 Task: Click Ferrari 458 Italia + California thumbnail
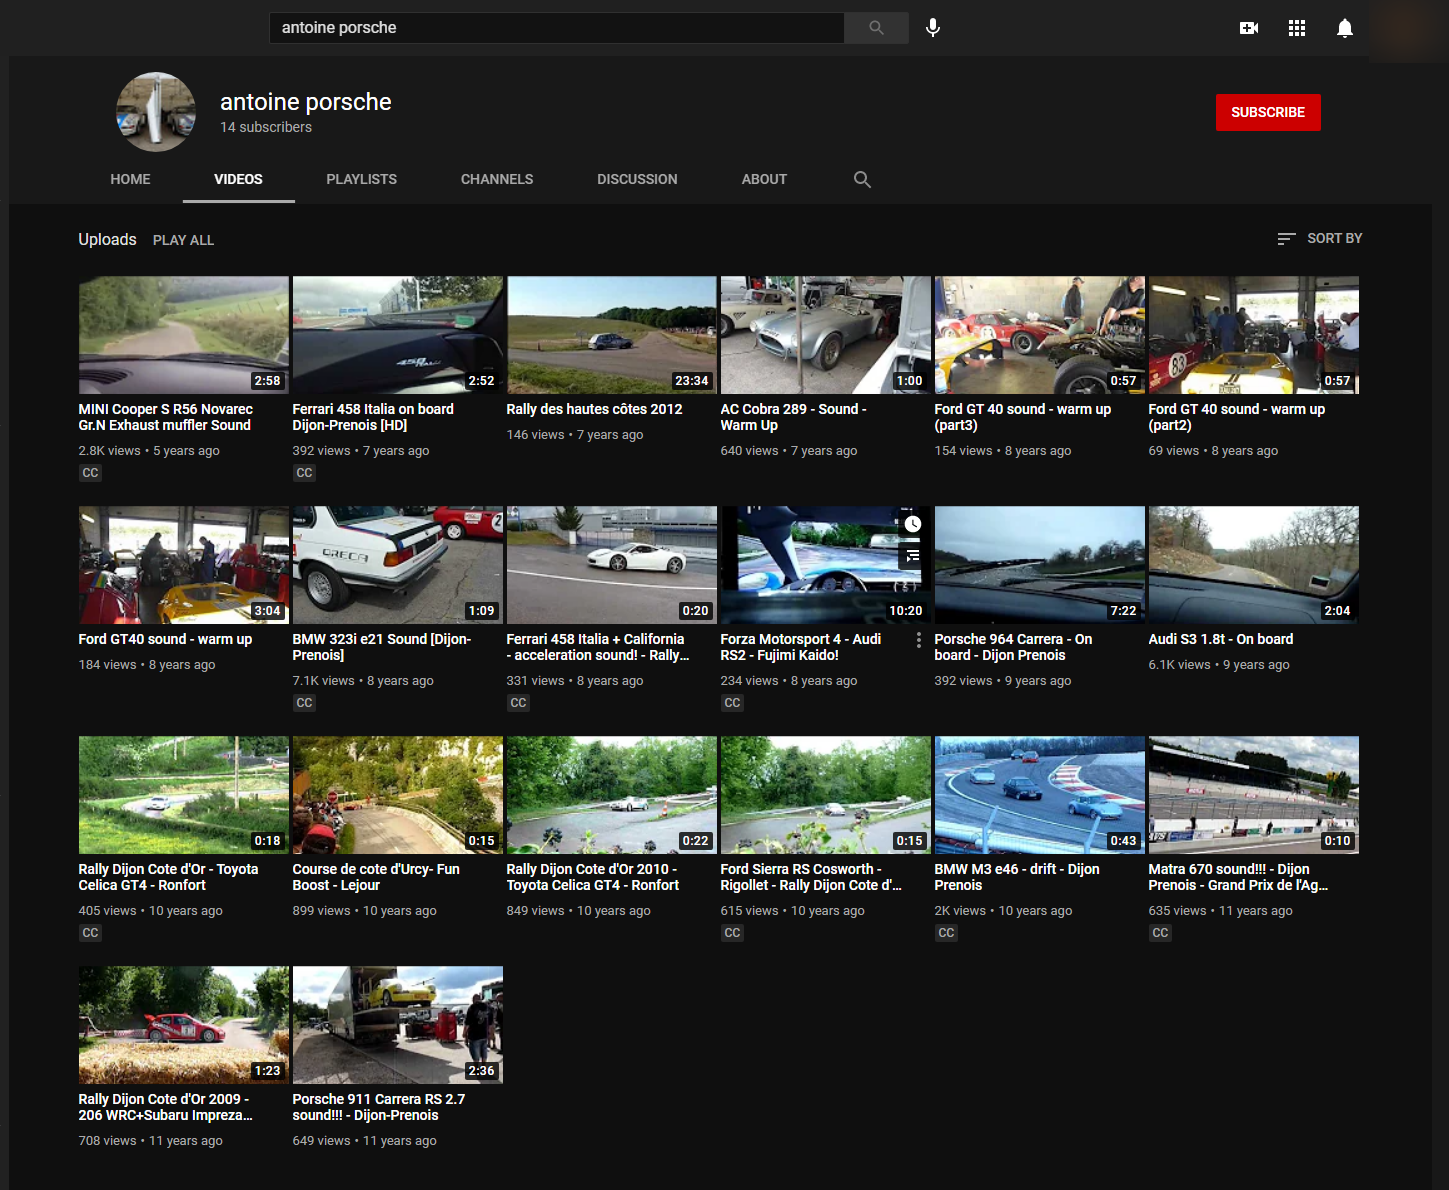[612, 565]
